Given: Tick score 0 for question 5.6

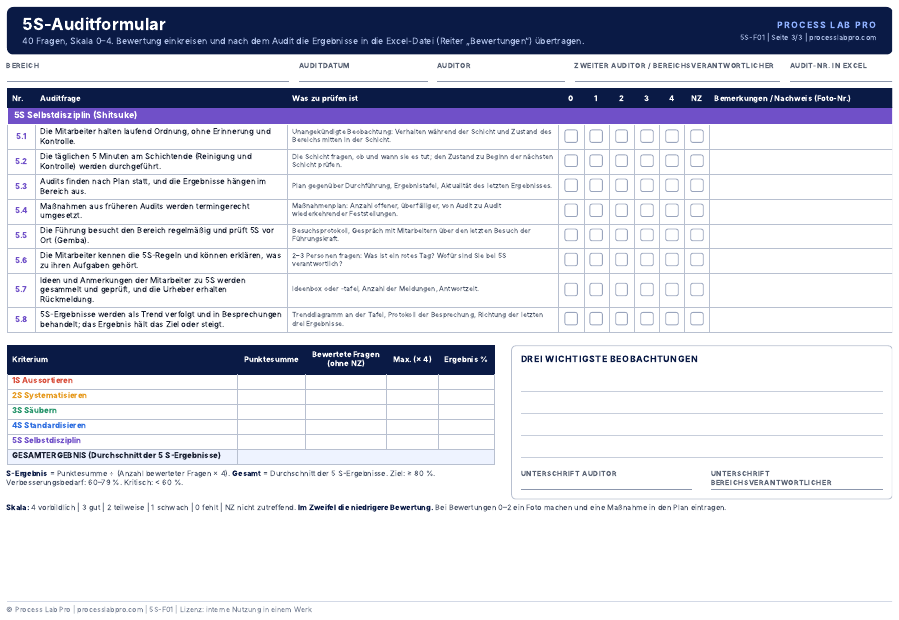Looking at the screenshot, I should tap(570, 260).
